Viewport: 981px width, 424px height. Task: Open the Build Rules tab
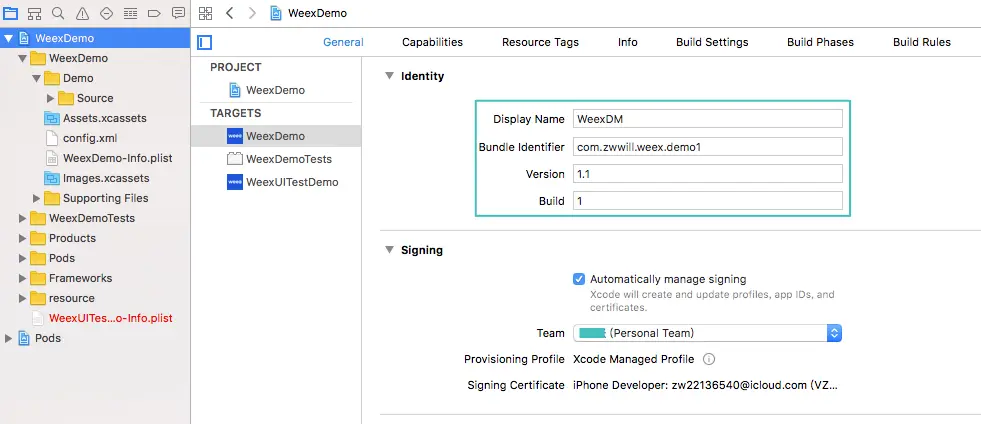coord(922,43)
